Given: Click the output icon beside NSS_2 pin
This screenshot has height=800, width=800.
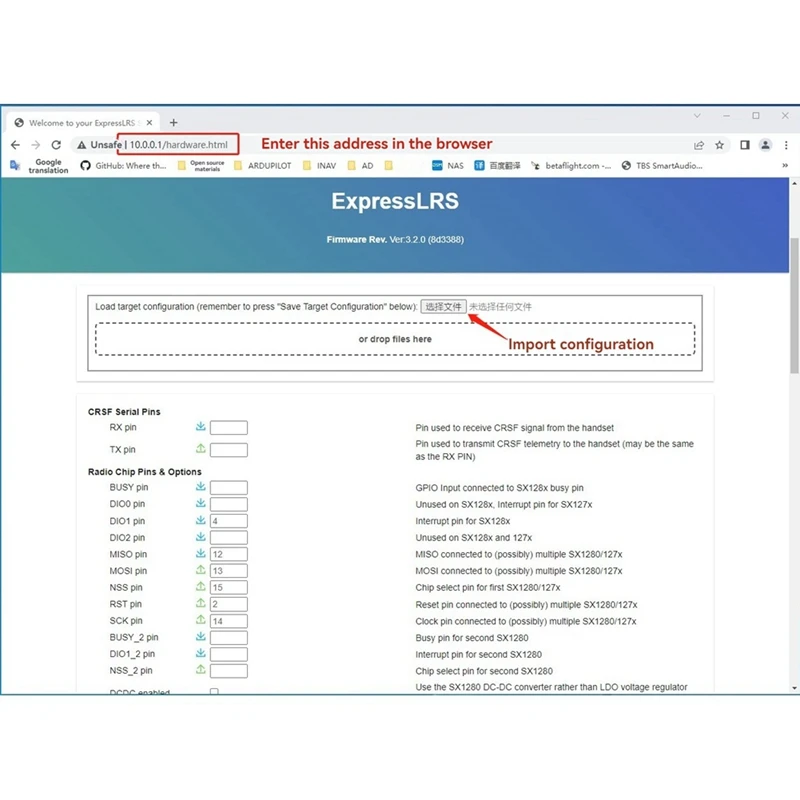Looking at the screenshot, I should (201, 669).
